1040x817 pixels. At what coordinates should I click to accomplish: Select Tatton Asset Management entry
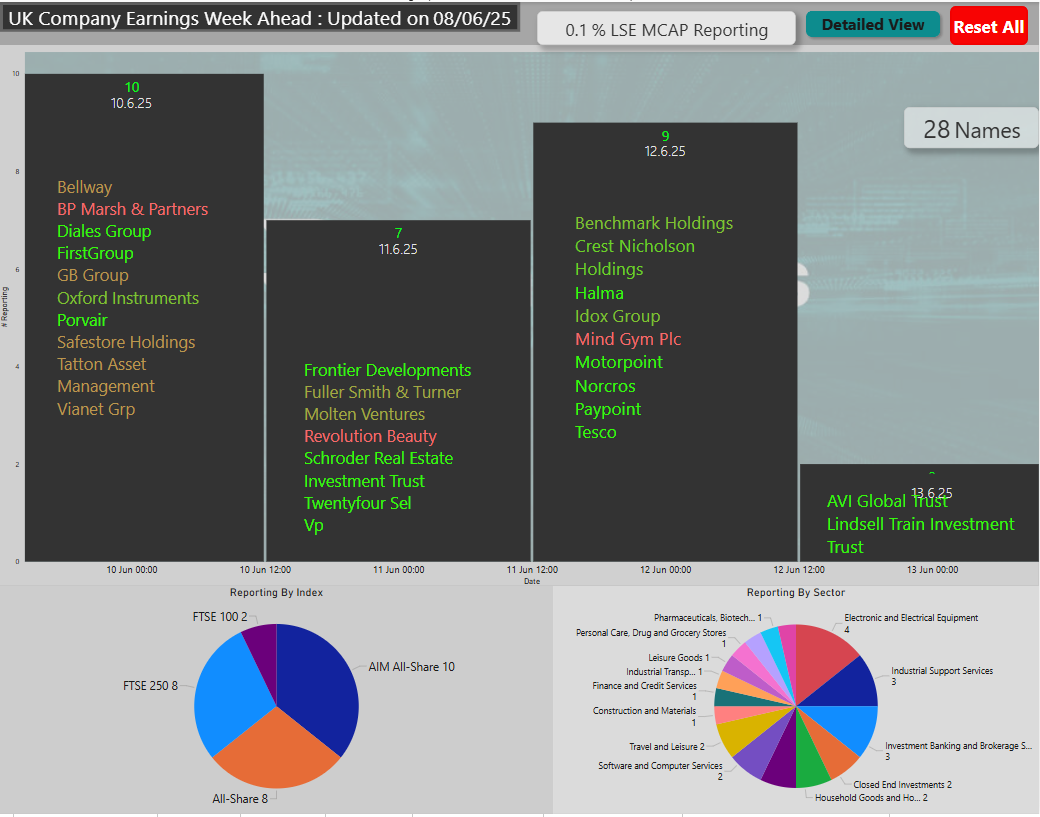click(105, 375)
